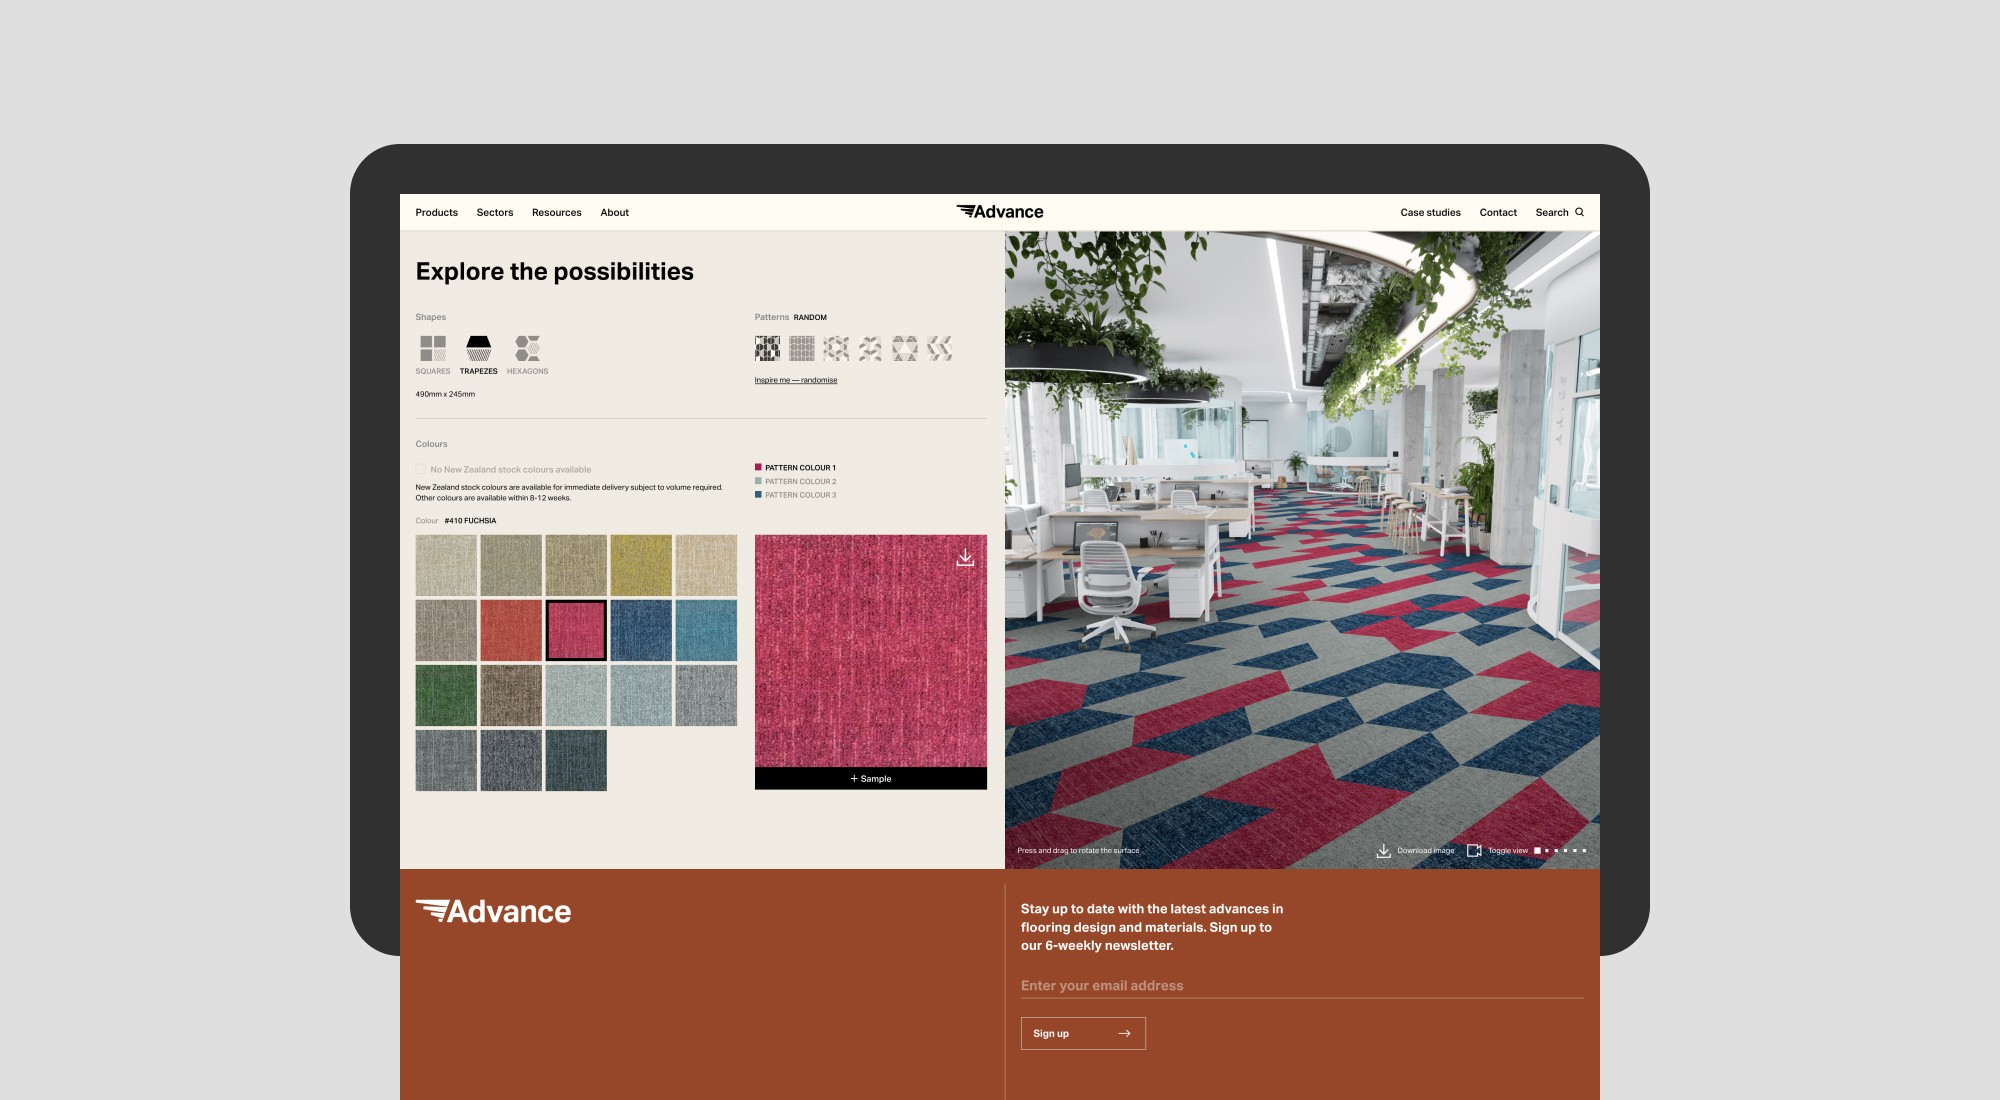Click the Sign up button

pyautogui.click(x=1082, y=1033)
